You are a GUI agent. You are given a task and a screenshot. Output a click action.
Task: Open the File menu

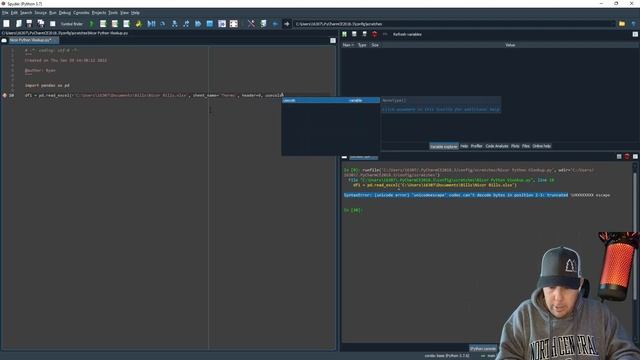pos(5,13)
